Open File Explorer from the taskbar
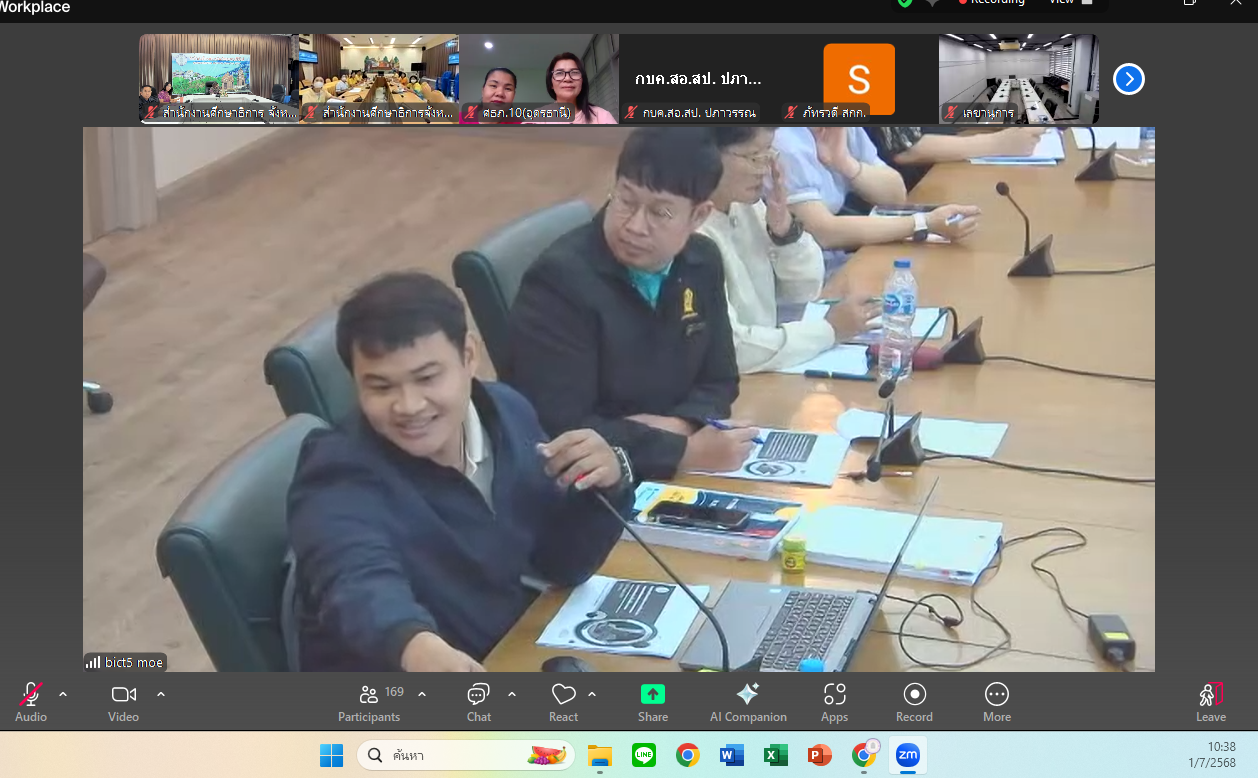Screen dimensions: 1258x778 pos(600,755)
